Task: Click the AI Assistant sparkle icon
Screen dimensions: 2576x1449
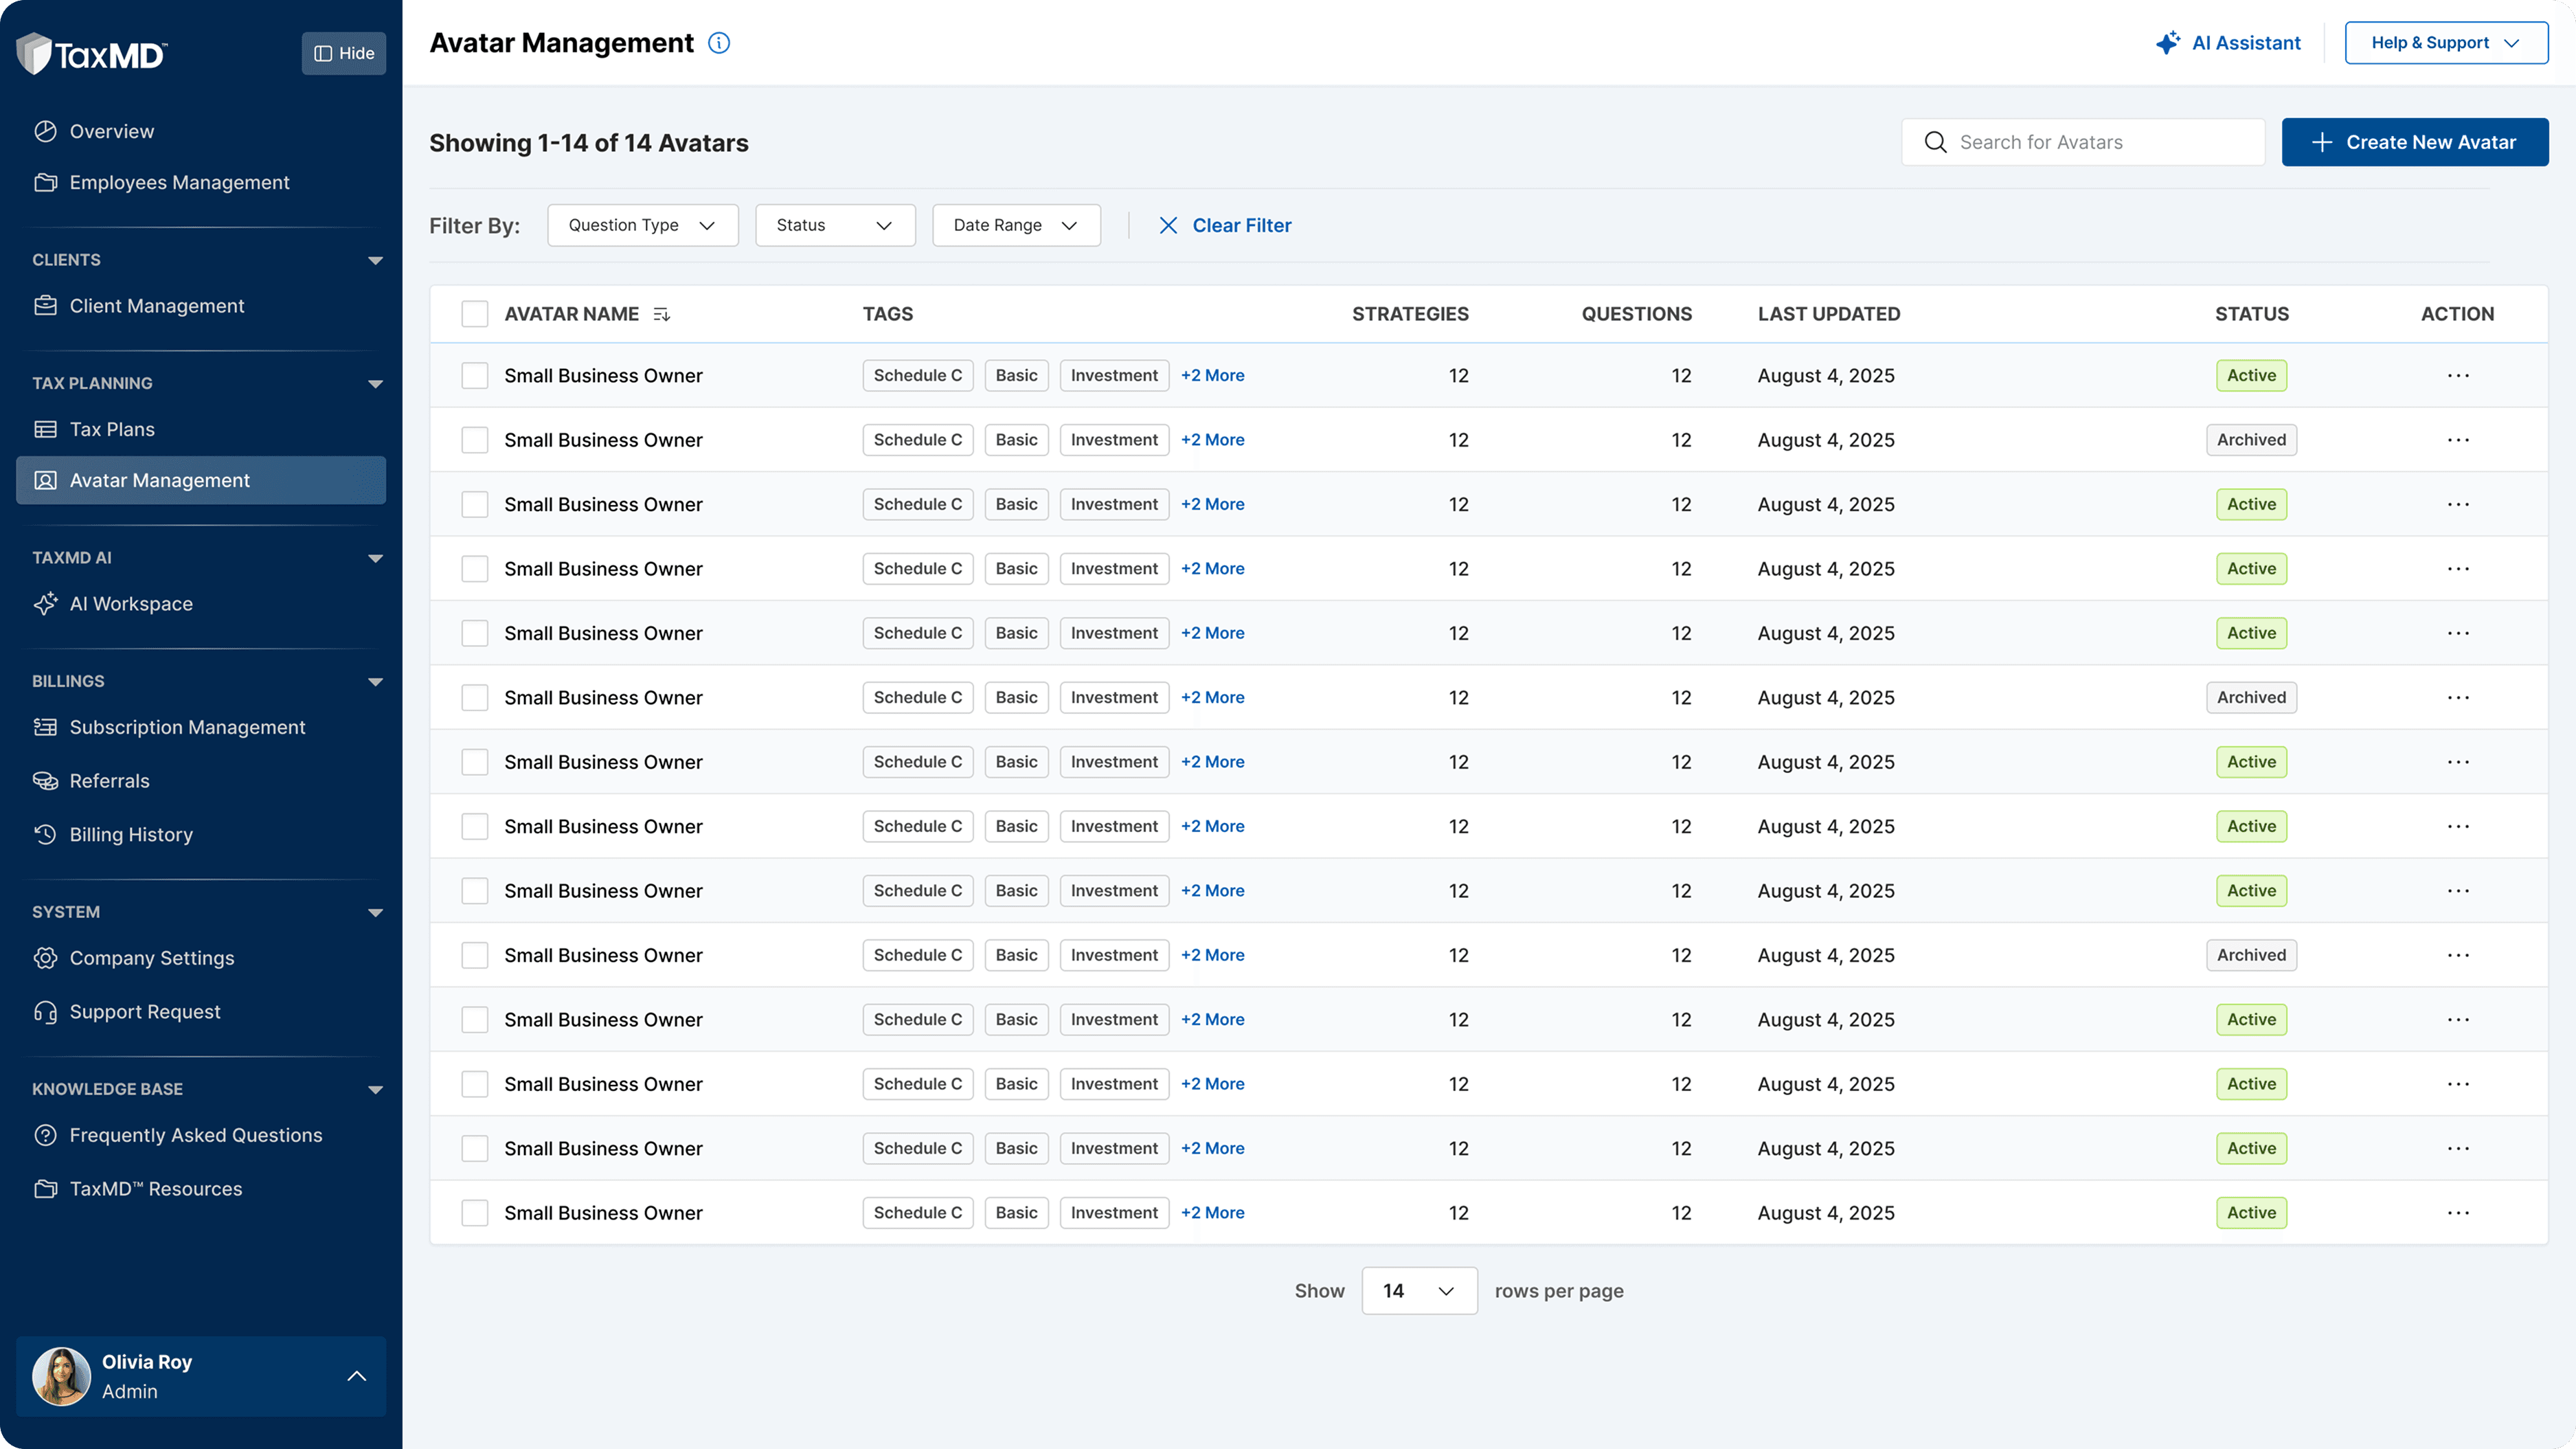Action: (2167, 43)
